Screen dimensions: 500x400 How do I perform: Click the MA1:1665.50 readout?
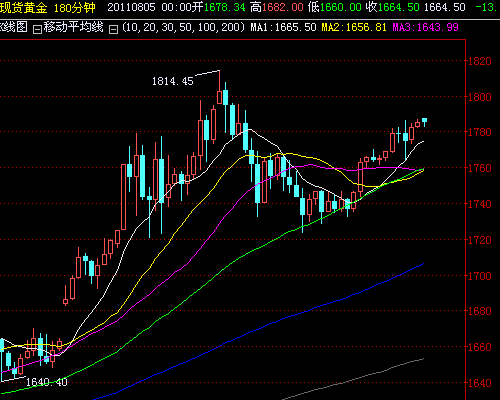click(283, 27)
